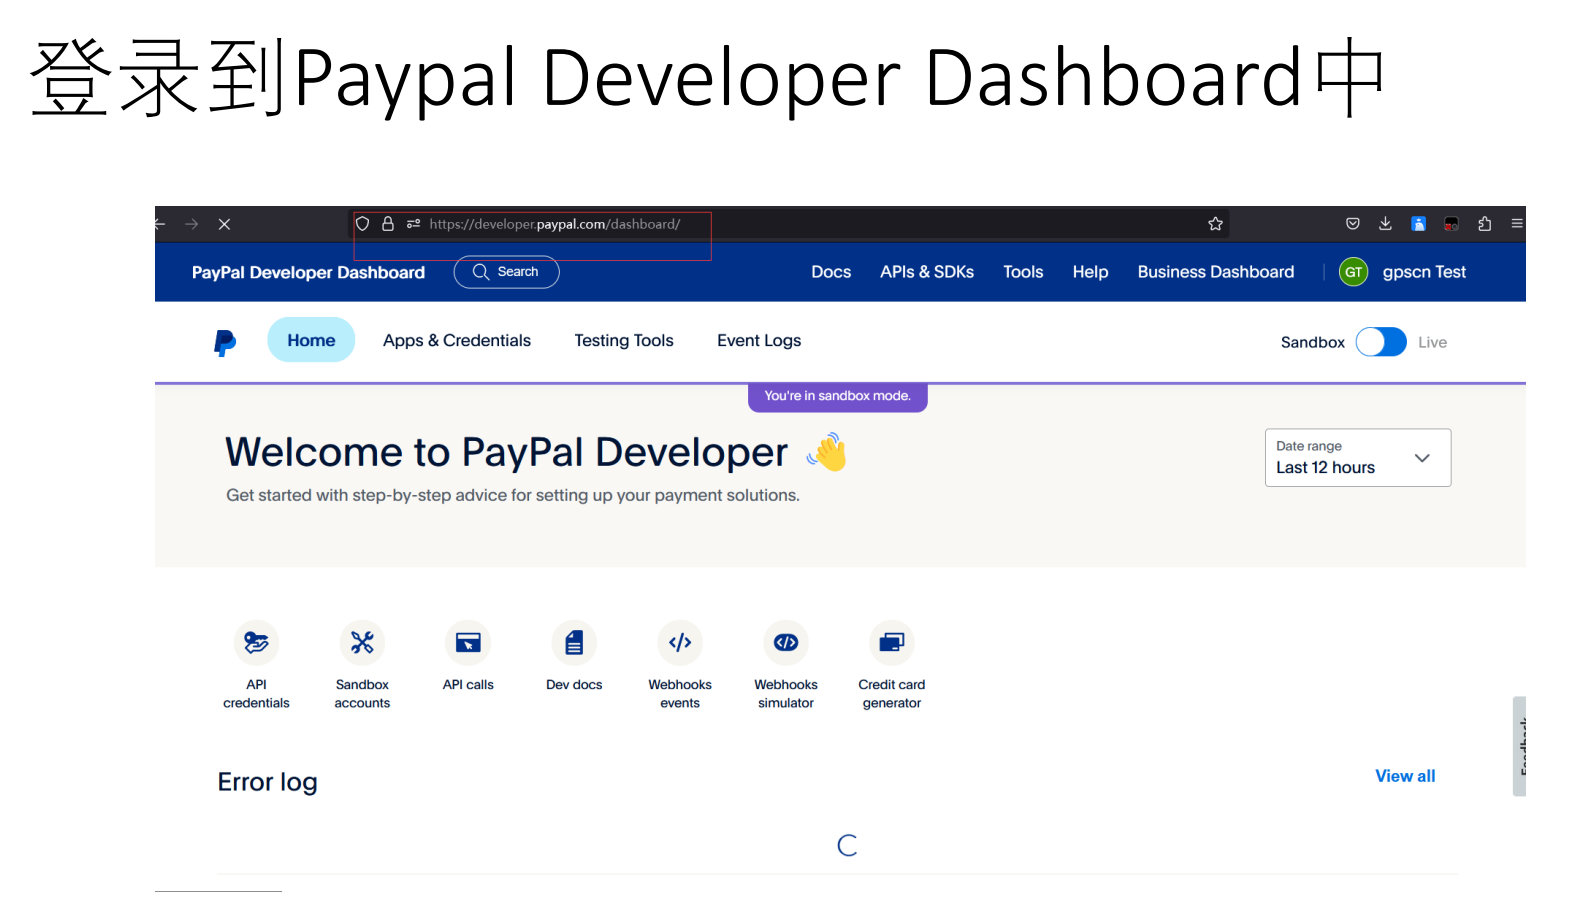Screen dimensions: 1596x907
Task: Click the browser back arrow
Action: coord(160,224)
